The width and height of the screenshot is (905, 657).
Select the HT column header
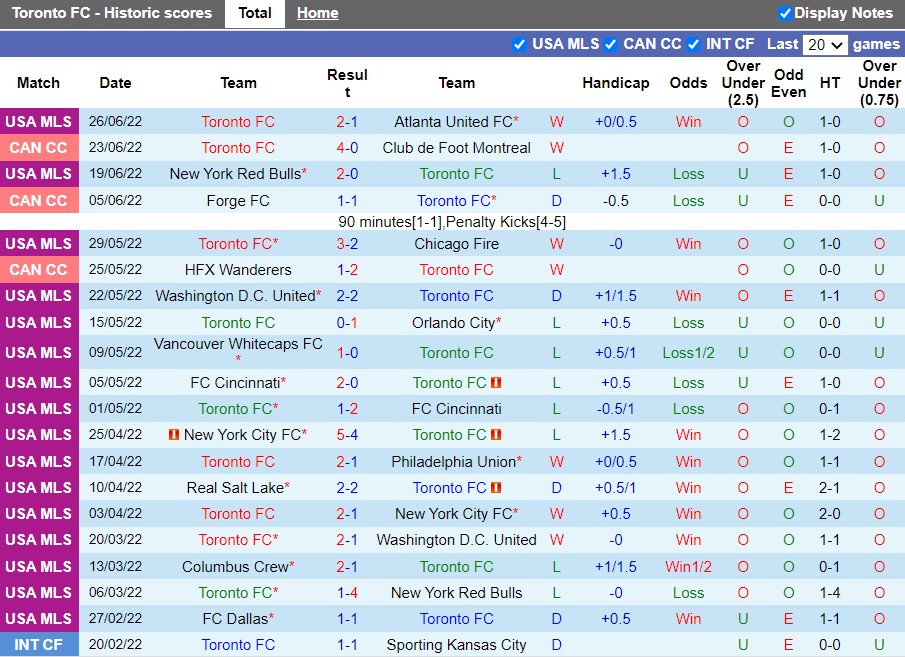[x=829, y=83]
